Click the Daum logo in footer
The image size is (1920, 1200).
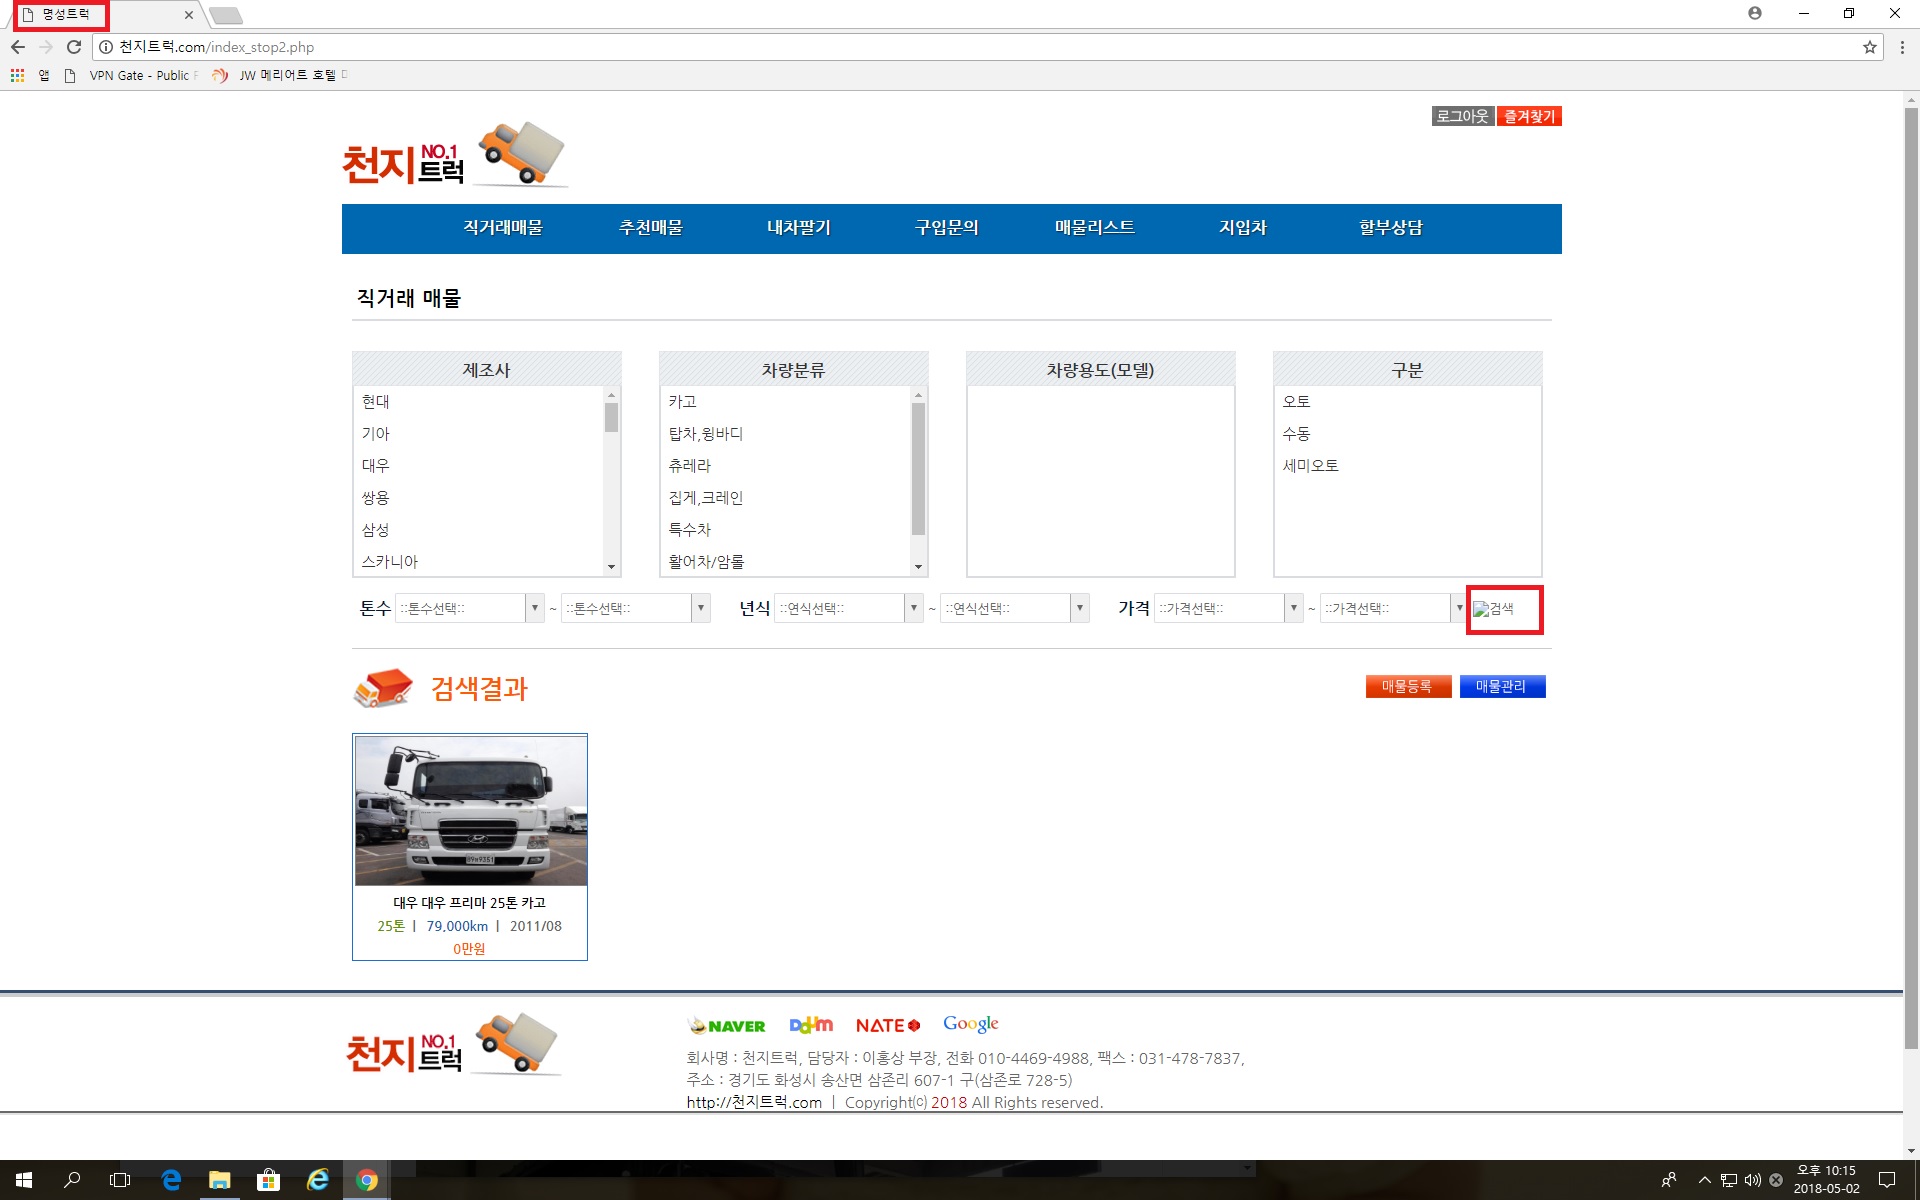811,1025
